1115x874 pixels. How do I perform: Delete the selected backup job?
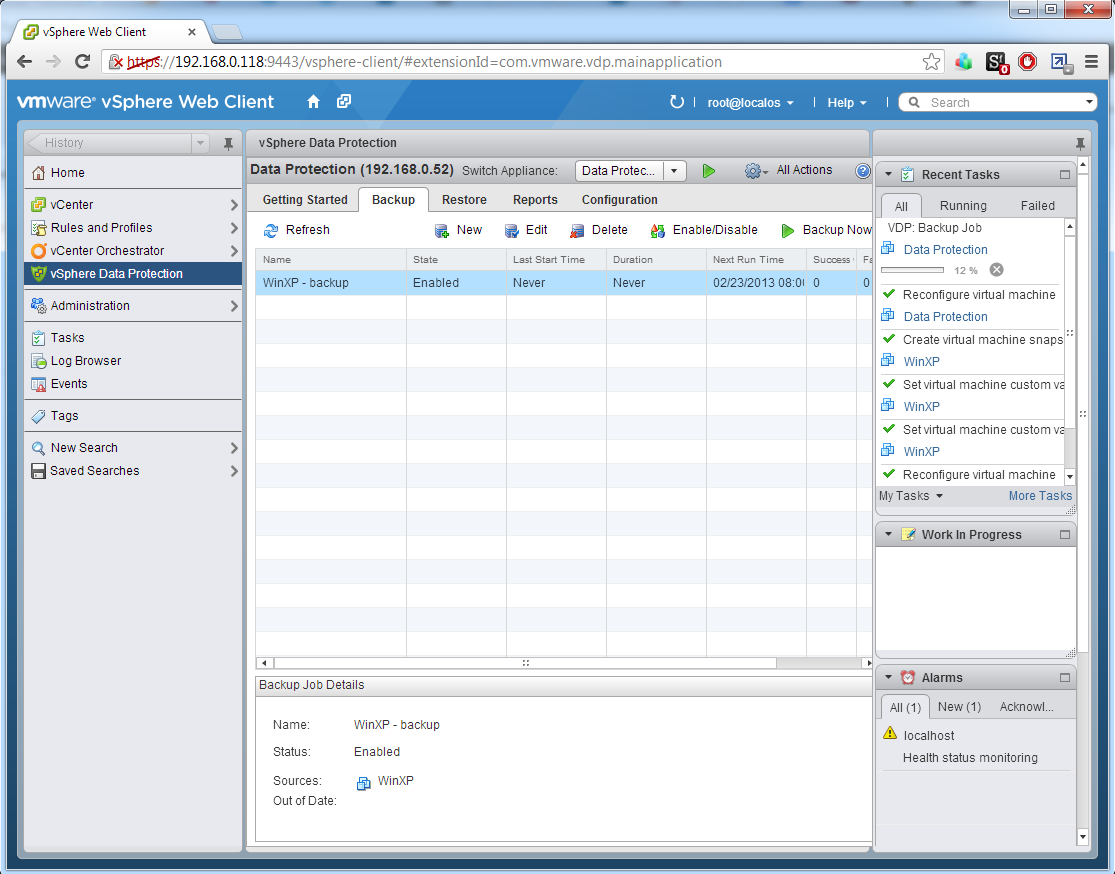[599, 230]
